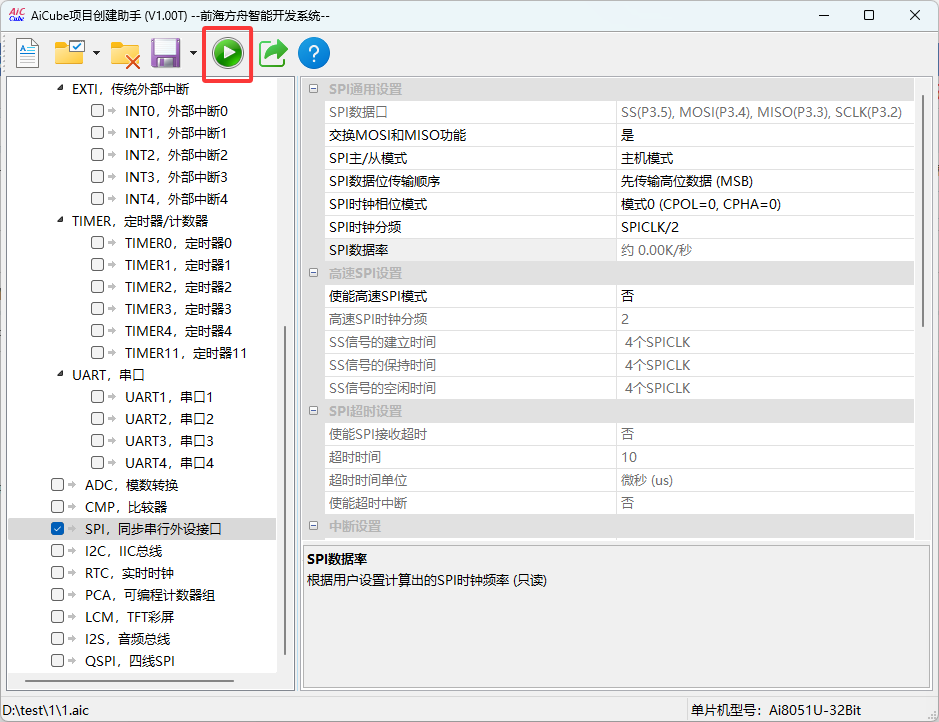939x722 pixels.
Task: Select the I2C，IIC总线 tree label
Action: (x=123, y=551)
